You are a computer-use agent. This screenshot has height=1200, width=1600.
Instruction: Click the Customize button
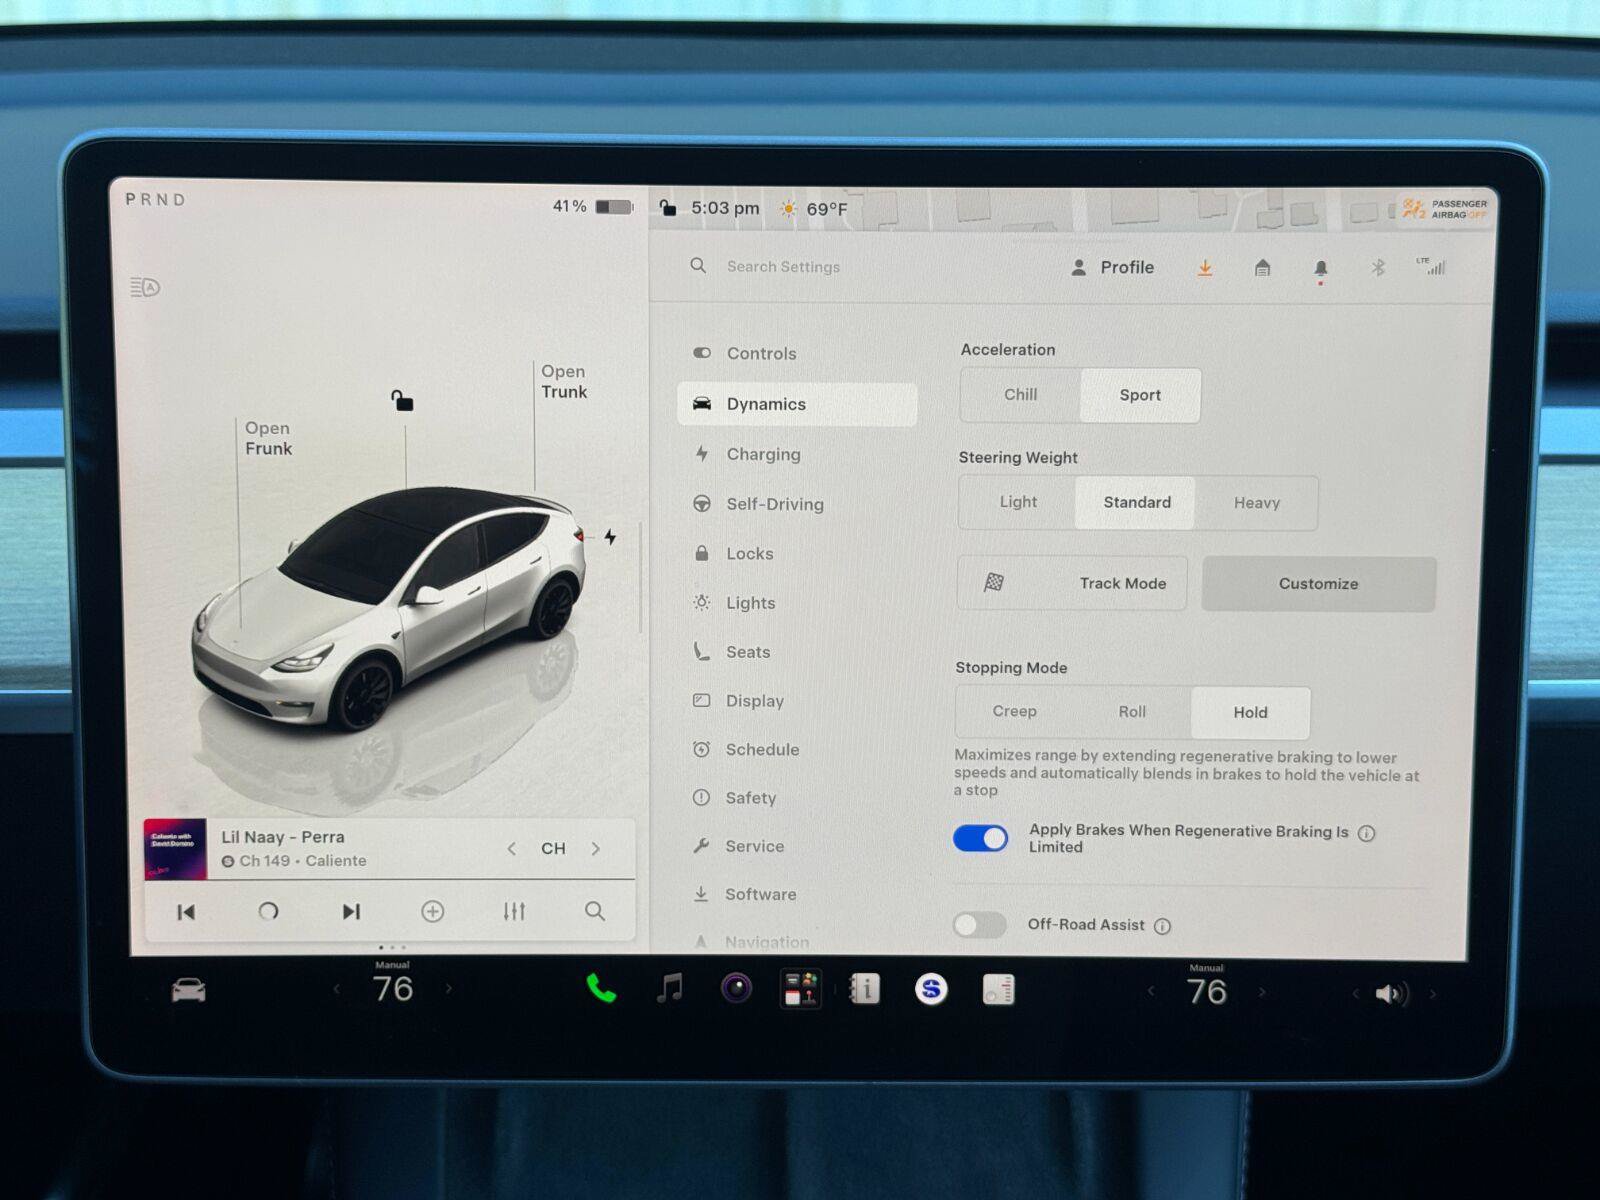[x=1318, y=584]
